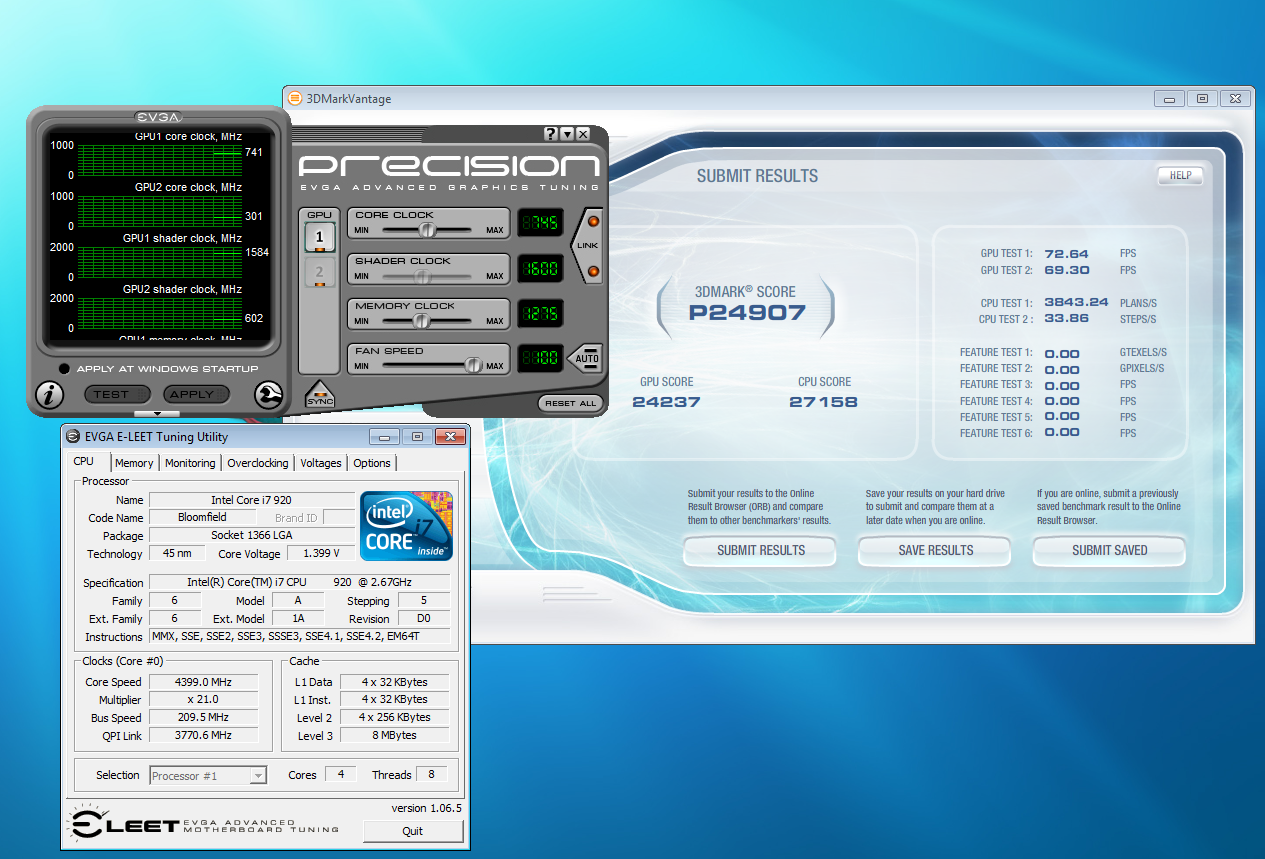Open the Monitoring tab
This screenshot has height=859, width=1265.
[190, 463]
